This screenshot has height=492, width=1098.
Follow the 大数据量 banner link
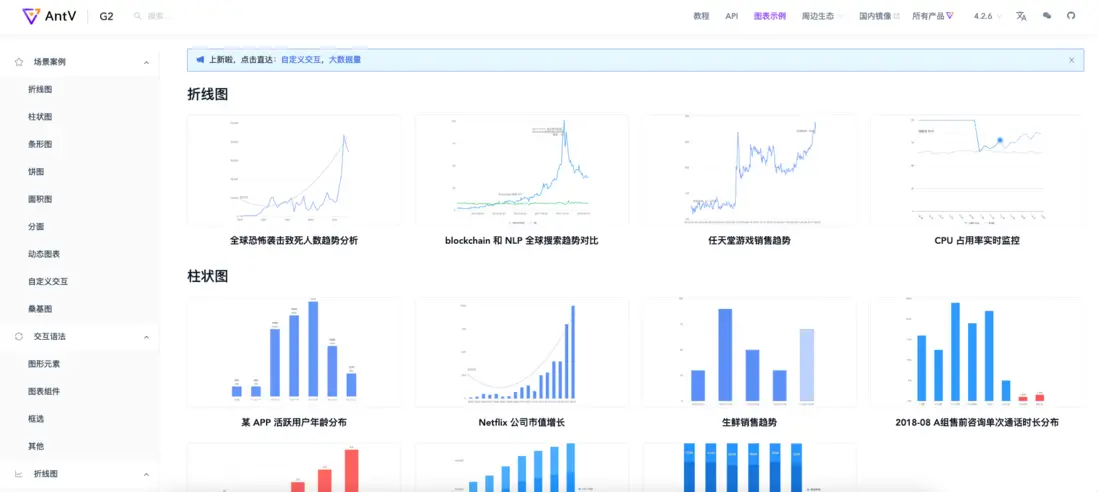tap(345, 60)
